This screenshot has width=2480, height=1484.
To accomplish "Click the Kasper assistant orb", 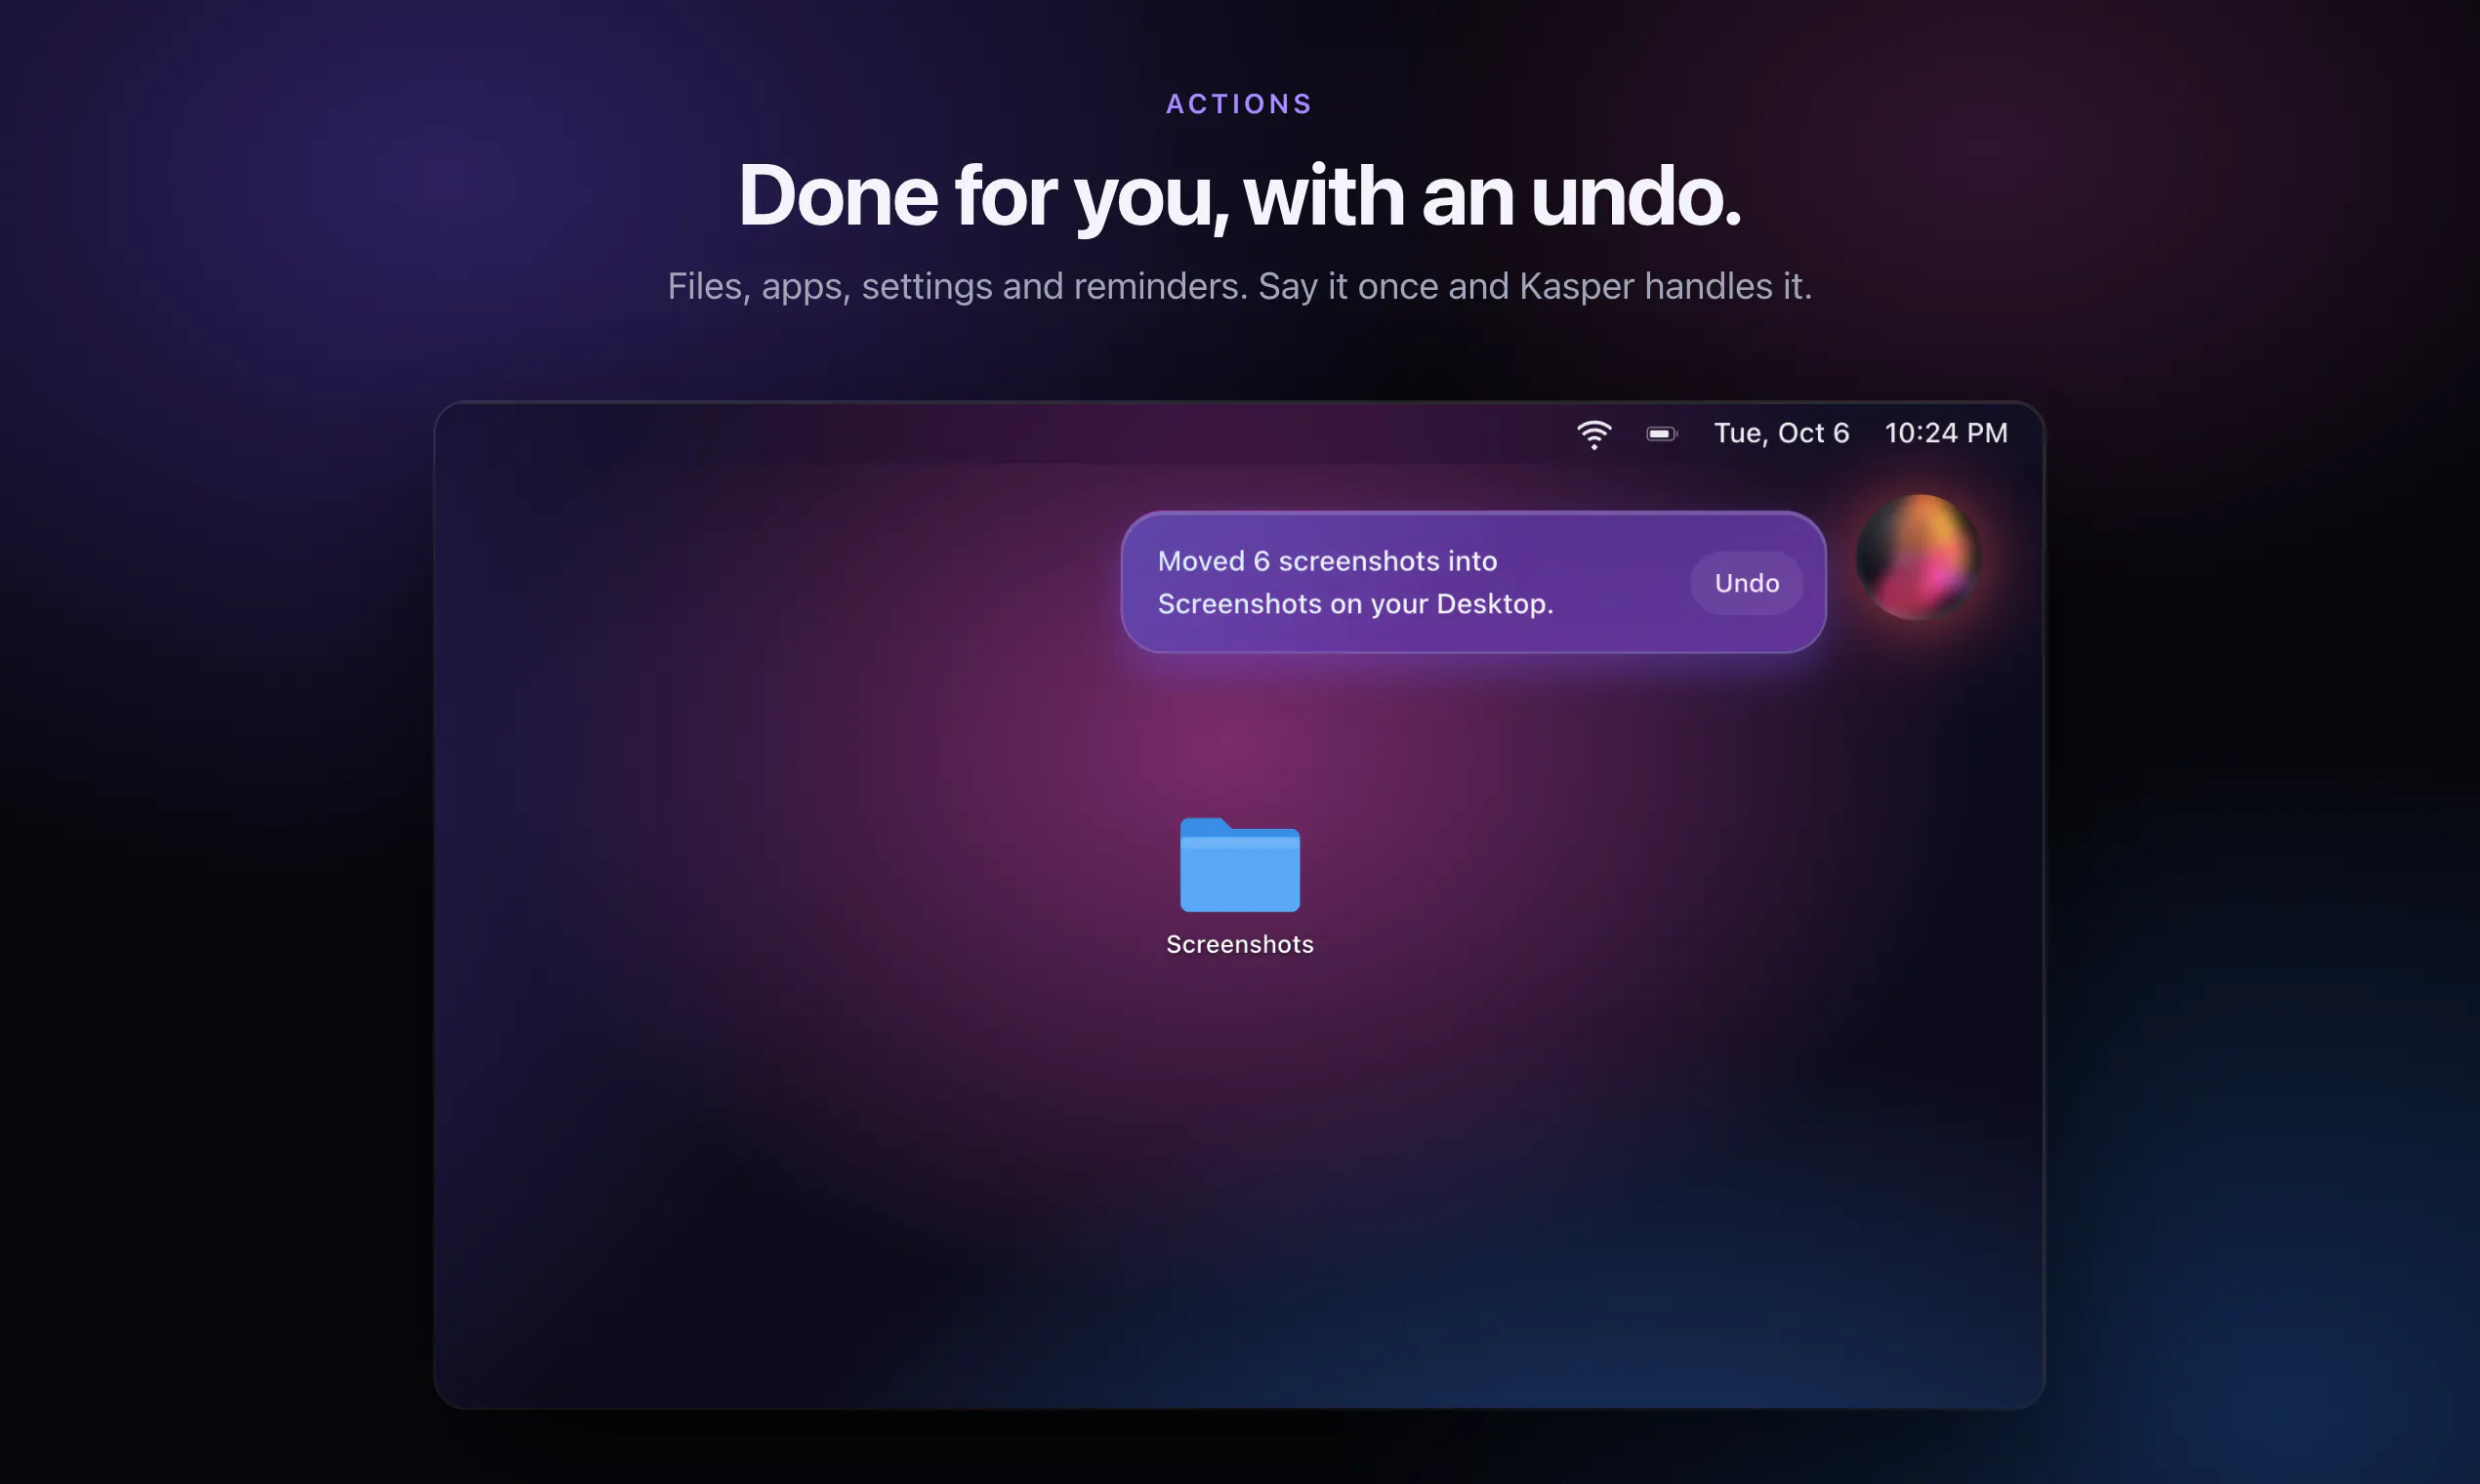I will coord(1918,557).
